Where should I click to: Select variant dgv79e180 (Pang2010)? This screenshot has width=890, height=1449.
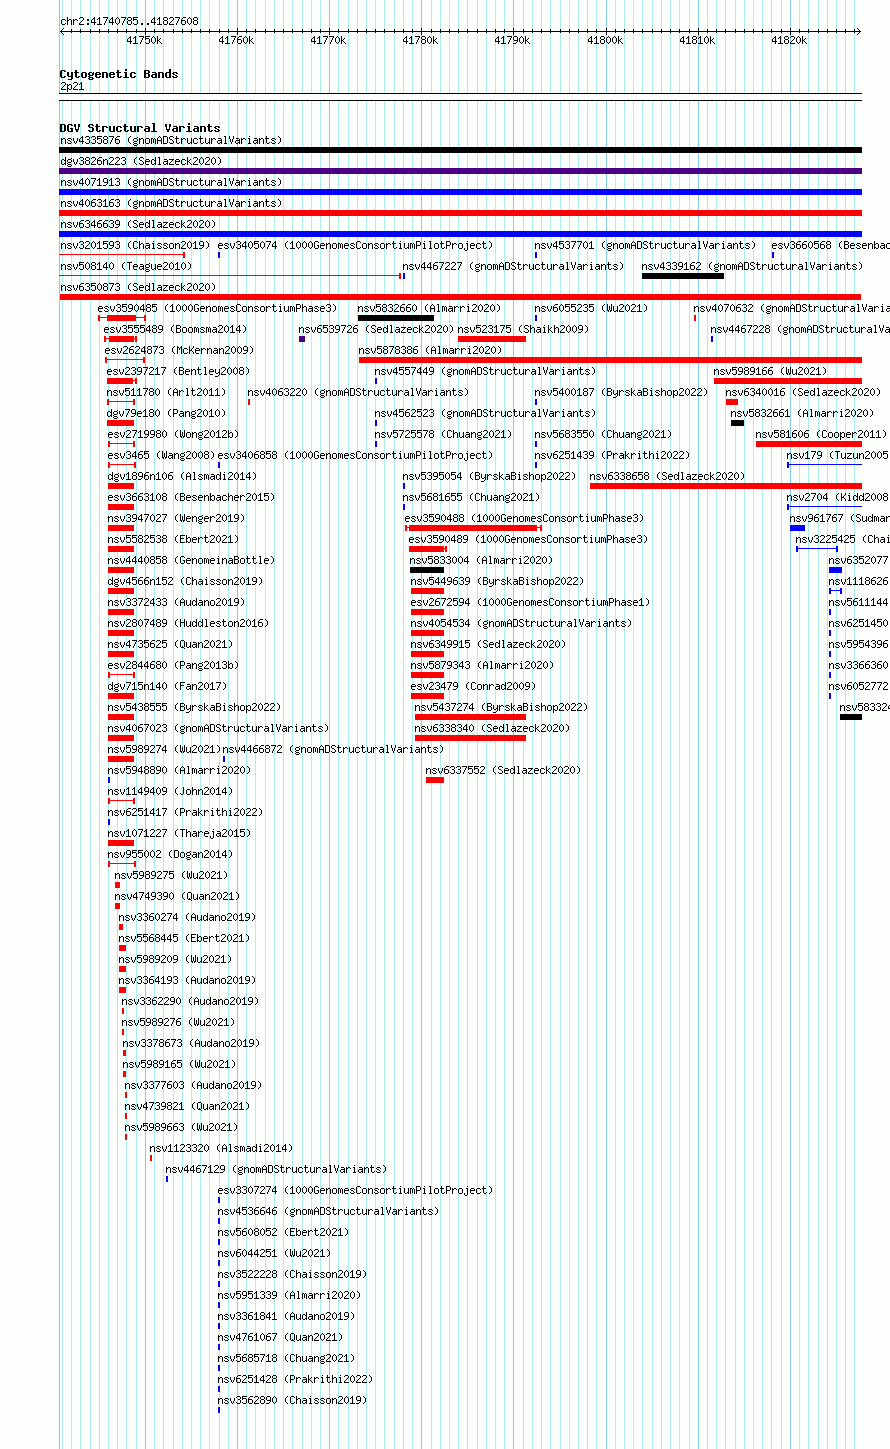167,413
